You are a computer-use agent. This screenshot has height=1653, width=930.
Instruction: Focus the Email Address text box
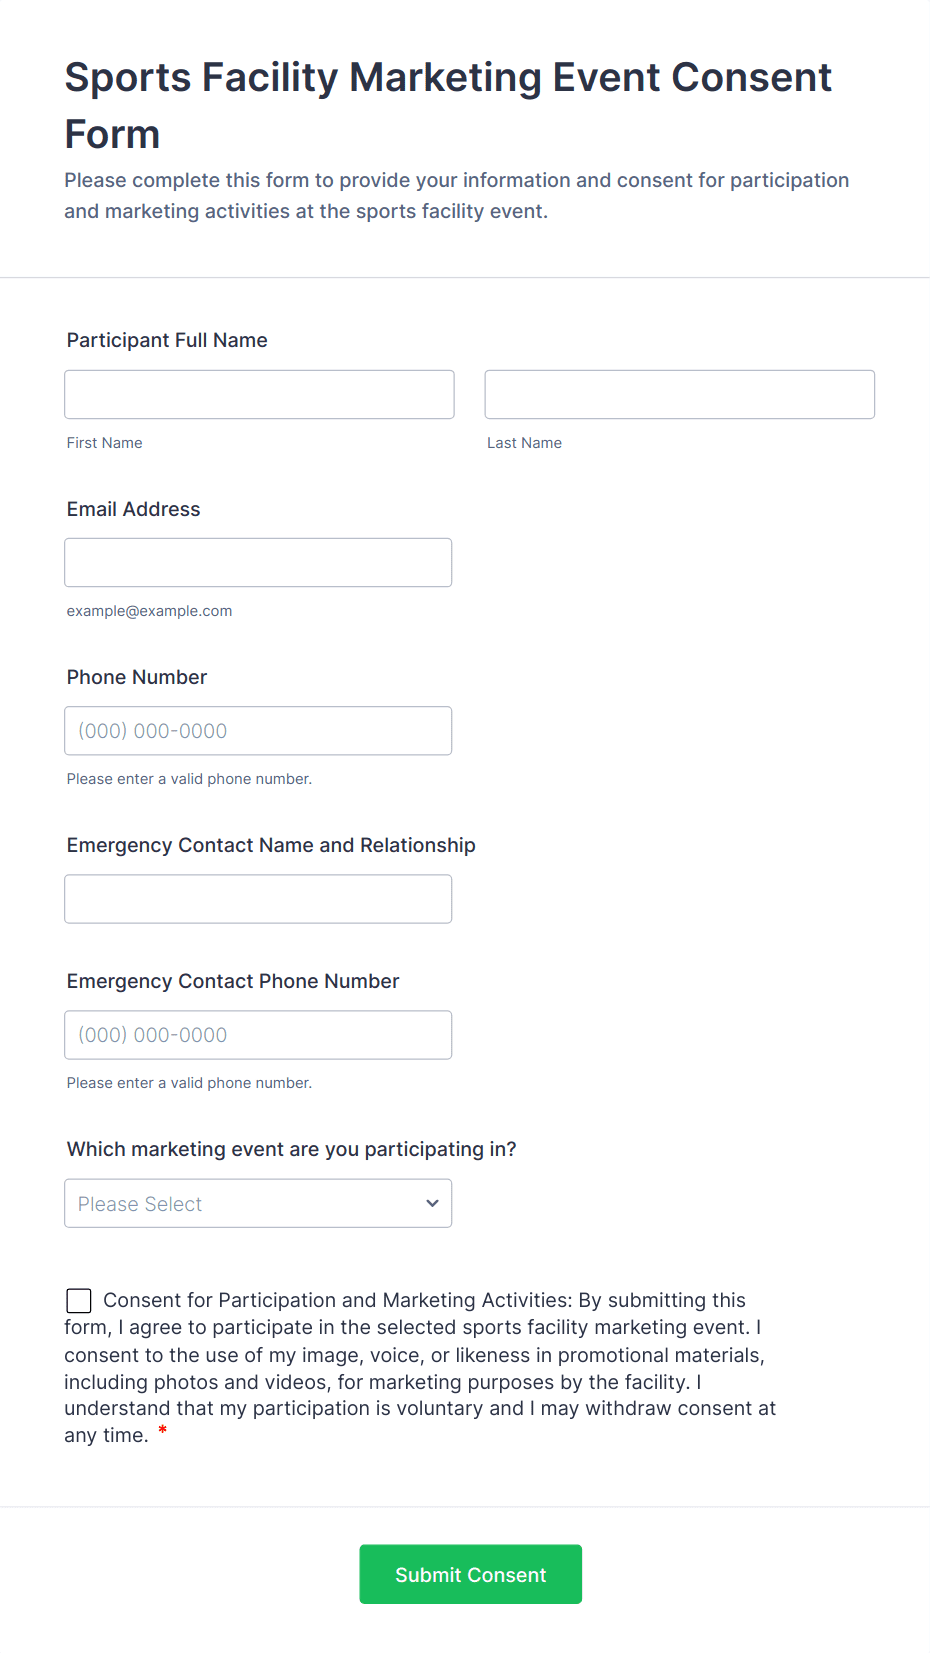[258, 562]
